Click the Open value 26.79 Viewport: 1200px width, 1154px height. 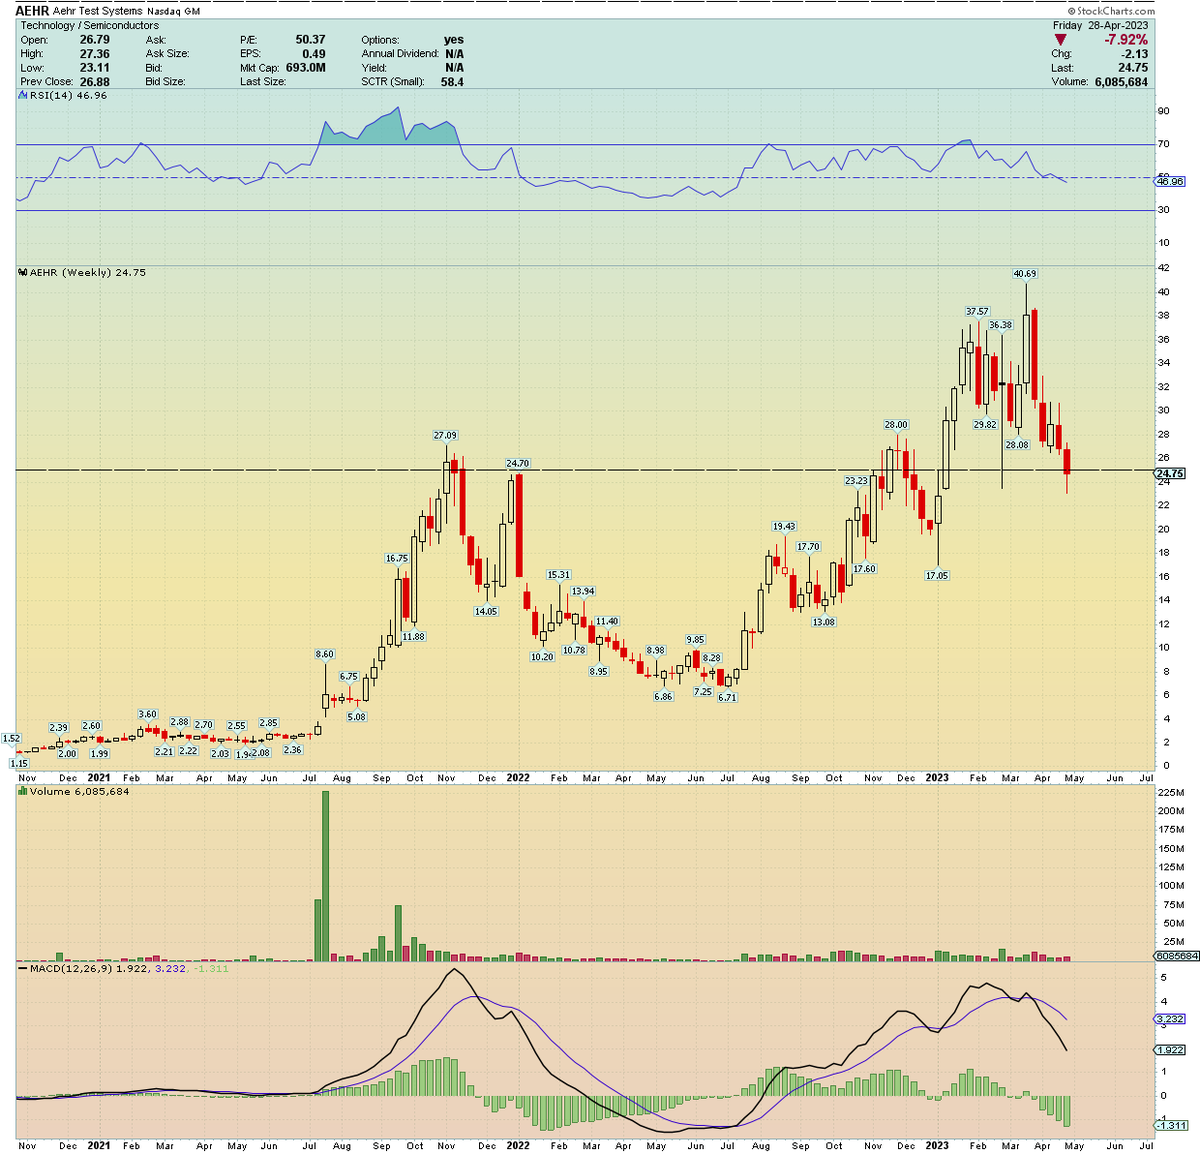[x=95, y=40]
